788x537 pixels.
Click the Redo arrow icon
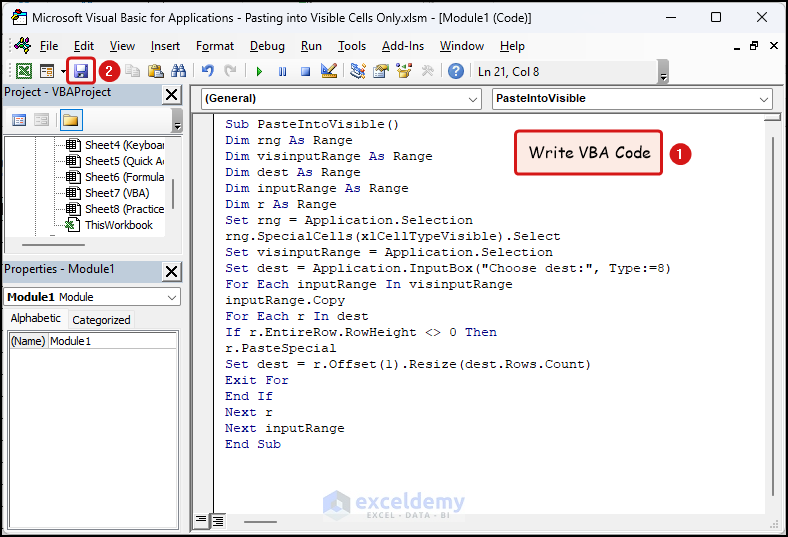[230, 71]
